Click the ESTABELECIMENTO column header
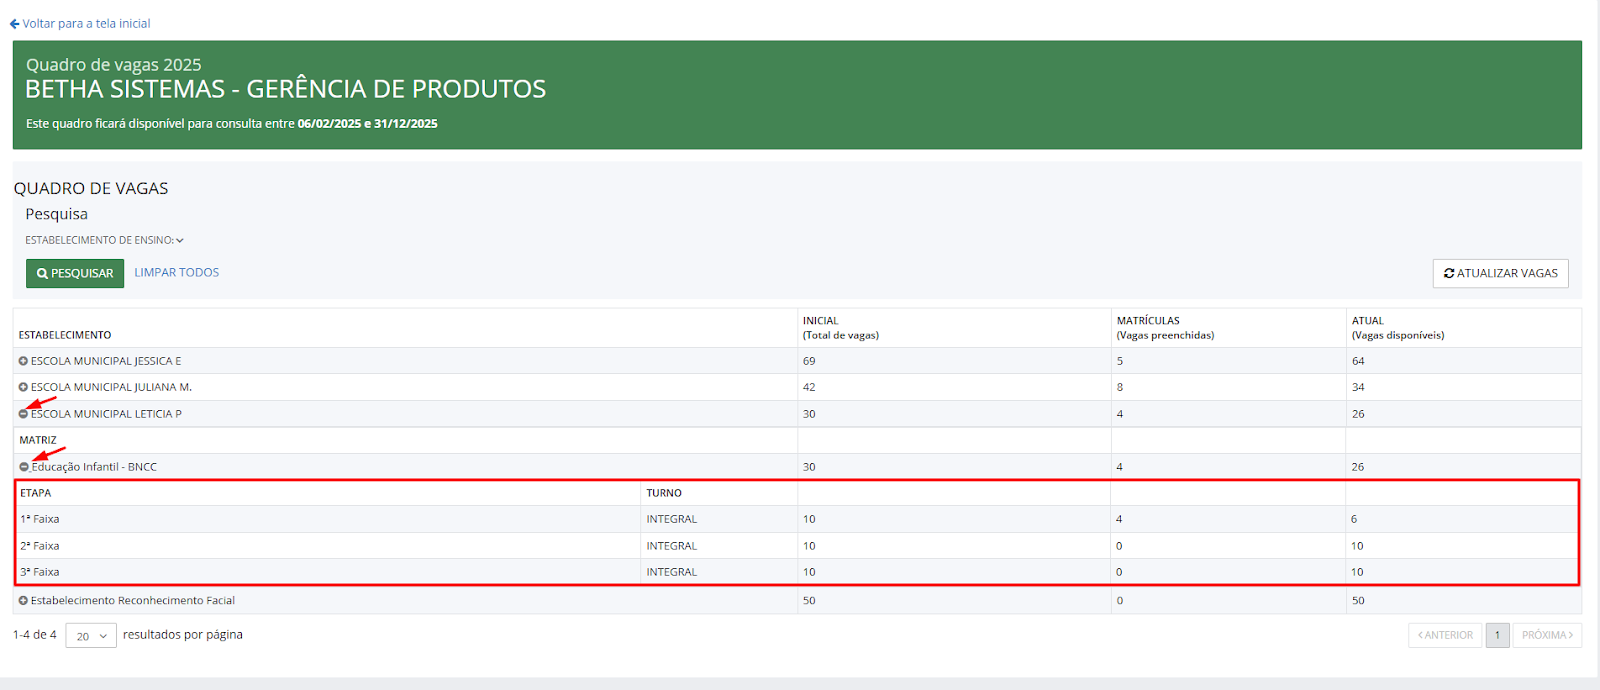 (65, 335)
